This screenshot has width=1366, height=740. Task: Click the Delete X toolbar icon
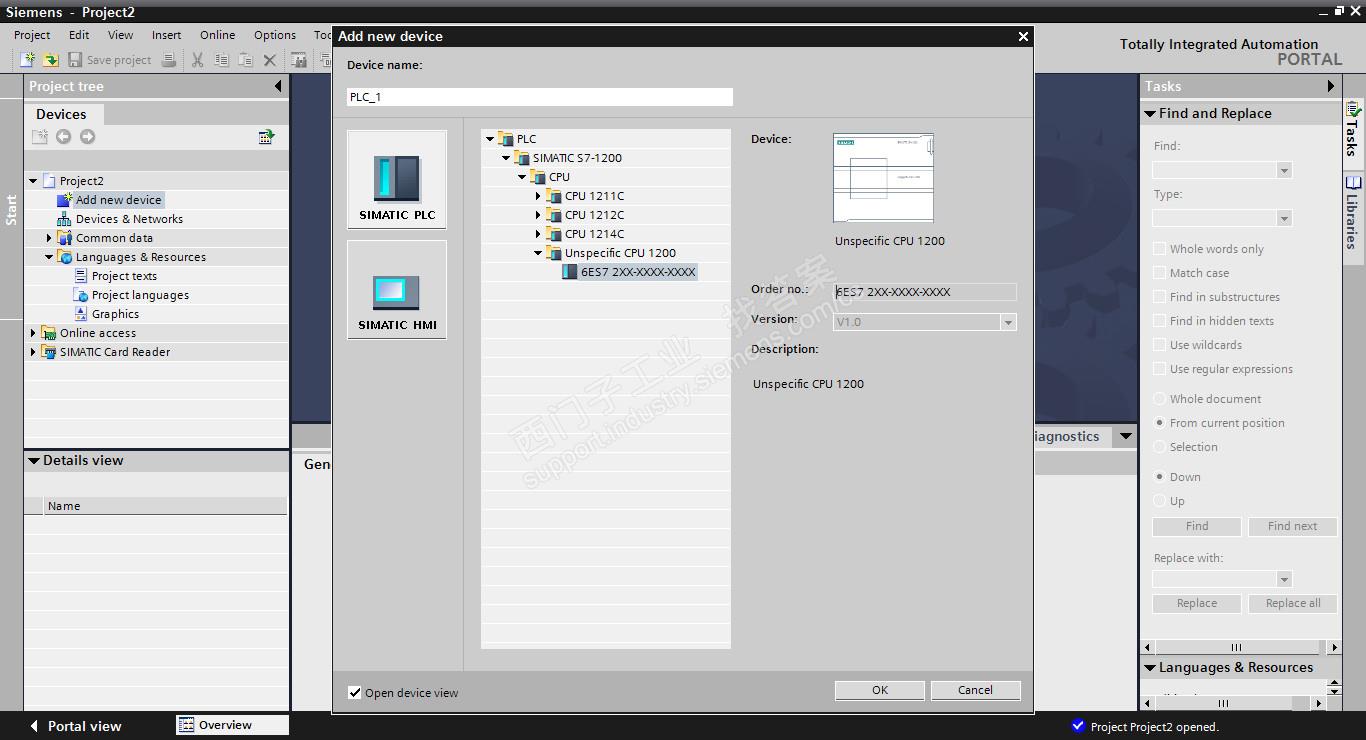coord(269,60)
